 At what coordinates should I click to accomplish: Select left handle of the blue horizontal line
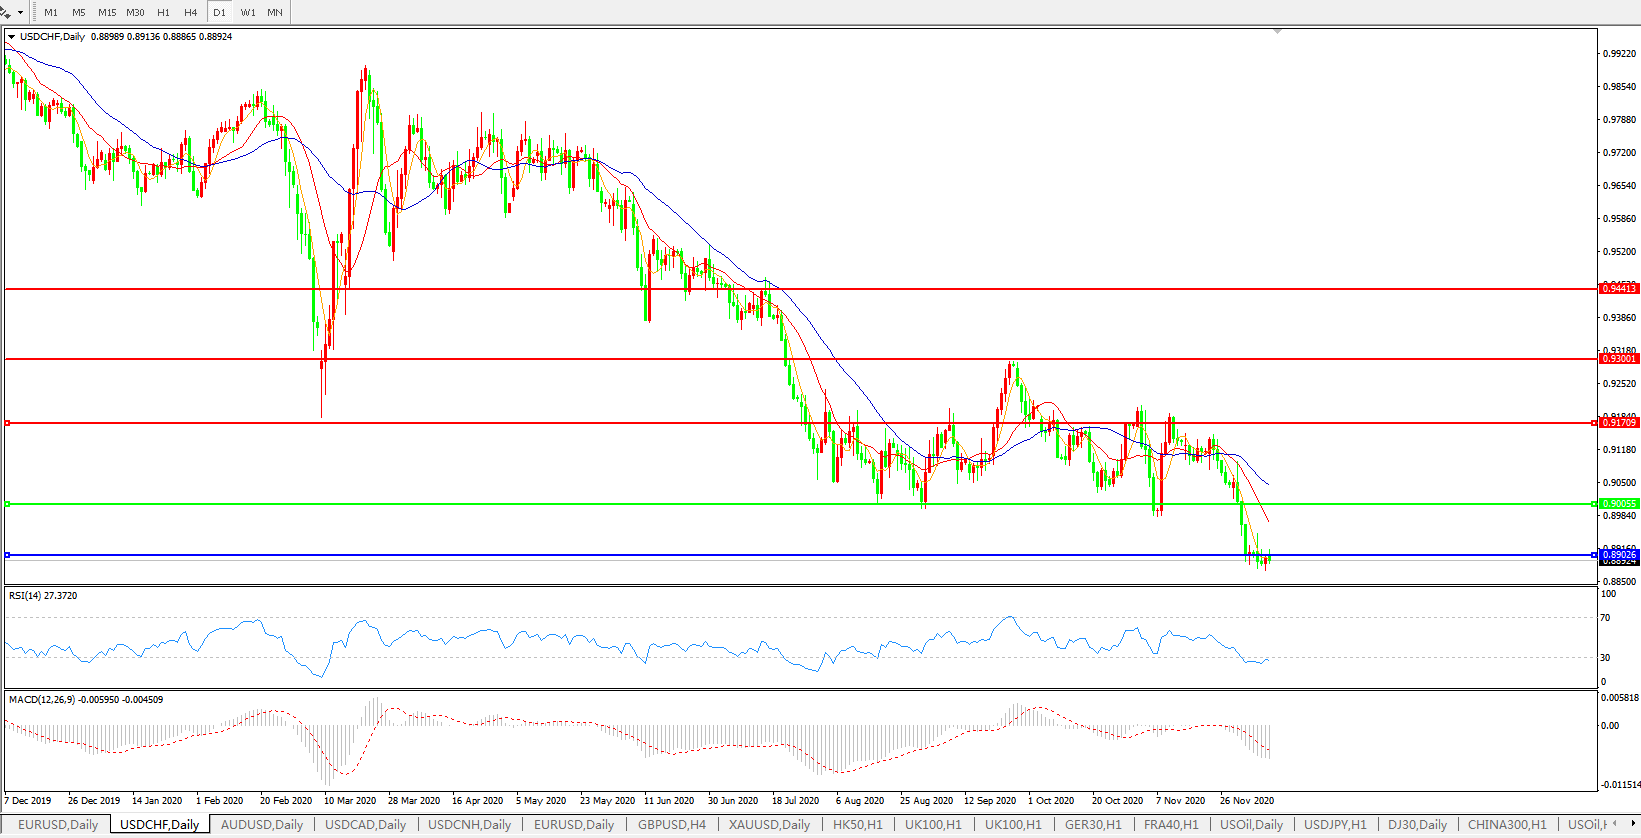(8, 555)
